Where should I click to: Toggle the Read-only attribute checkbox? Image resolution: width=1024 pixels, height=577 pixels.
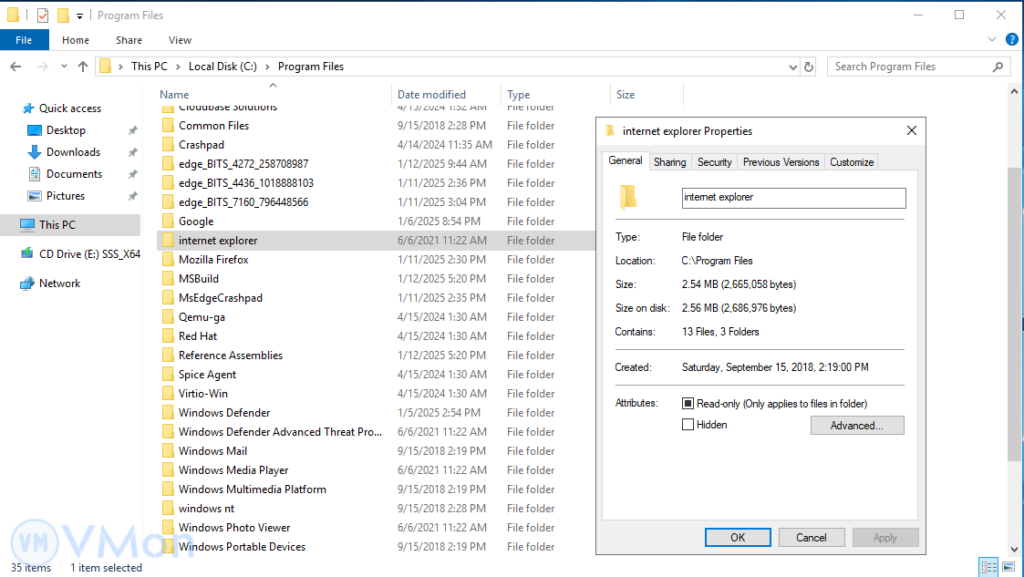pyautogui.click(x=687, y=403)
